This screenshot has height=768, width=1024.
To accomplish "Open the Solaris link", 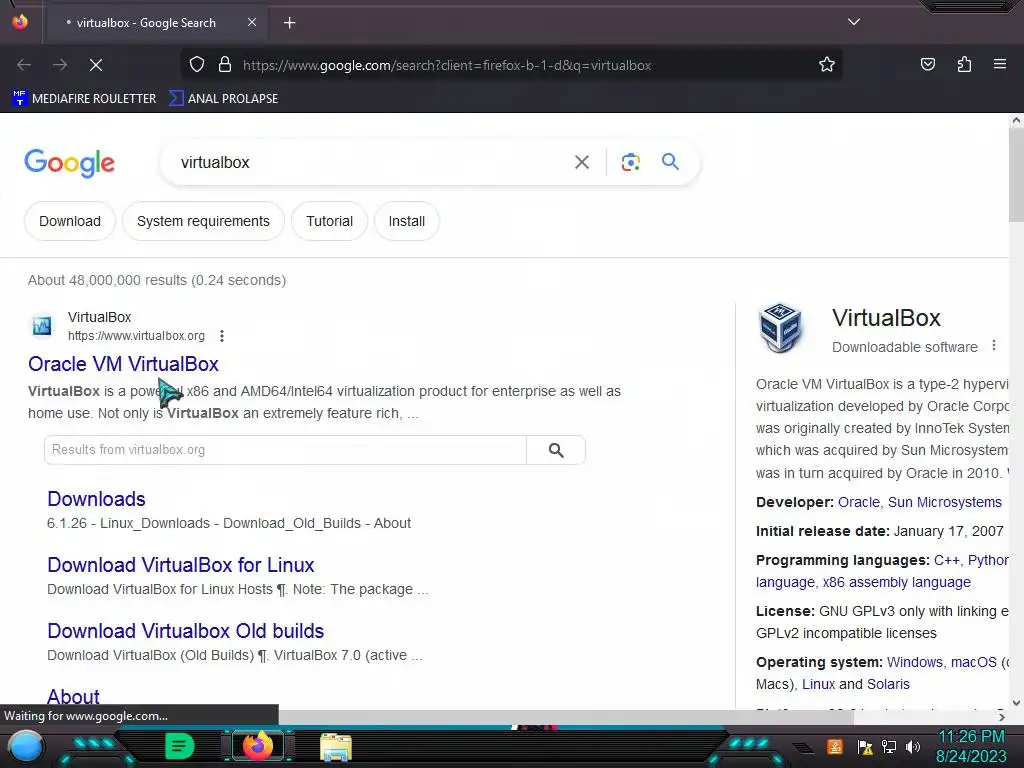I will tap(888, 684).
